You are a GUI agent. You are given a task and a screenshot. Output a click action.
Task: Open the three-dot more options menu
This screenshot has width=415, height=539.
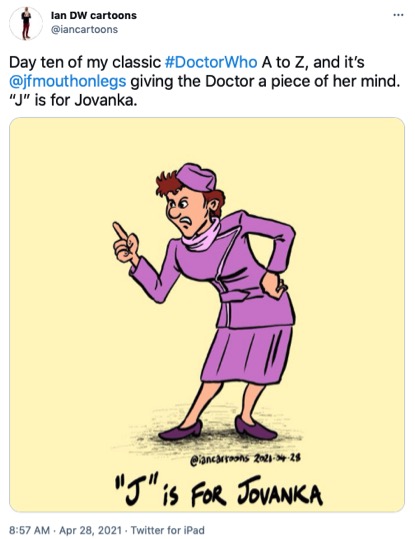[x=398, y=15]
